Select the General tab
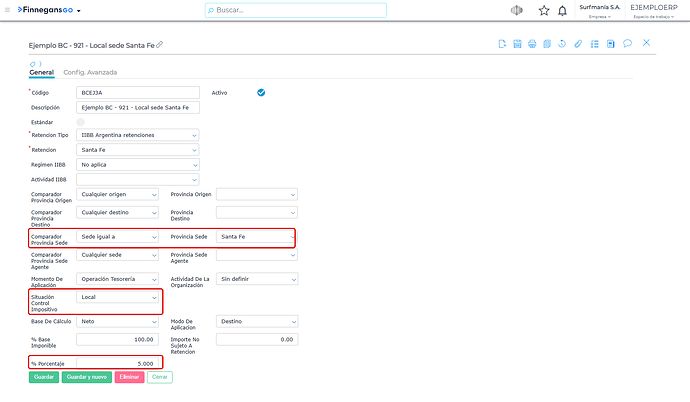 (x=42, y=72)
